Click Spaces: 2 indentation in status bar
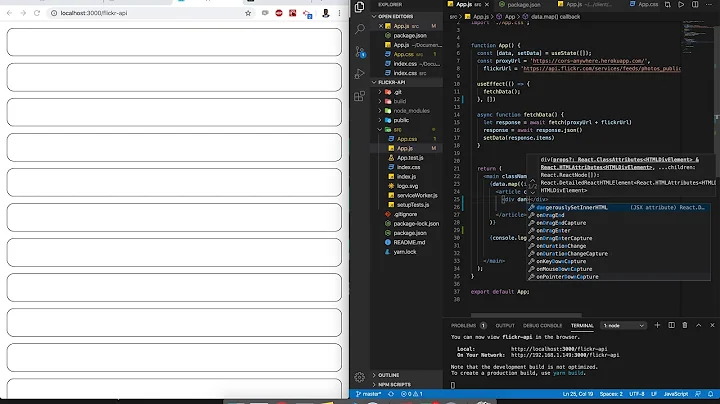Viewport: 720px width, 404px height. click(611, 394)
